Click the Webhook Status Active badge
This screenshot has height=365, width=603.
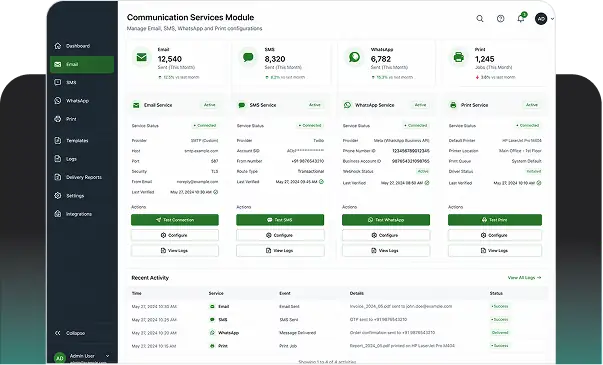point(423,172)
